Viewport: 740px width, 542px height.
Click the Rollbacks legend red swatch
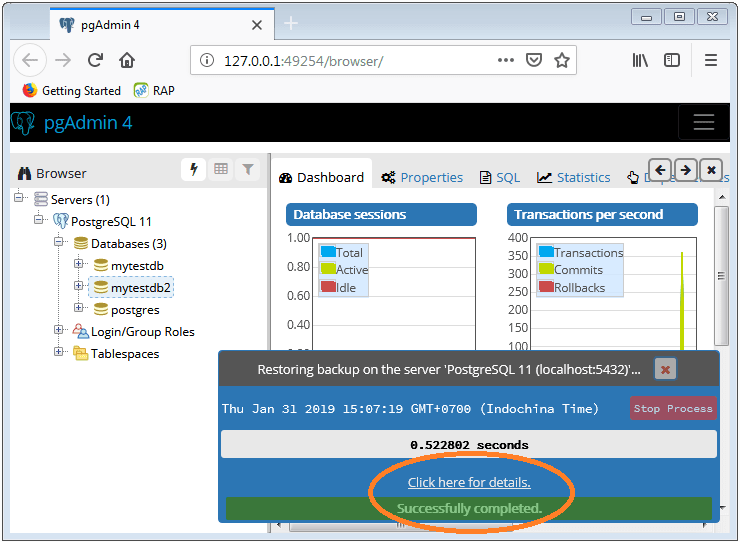click(546, 286)
